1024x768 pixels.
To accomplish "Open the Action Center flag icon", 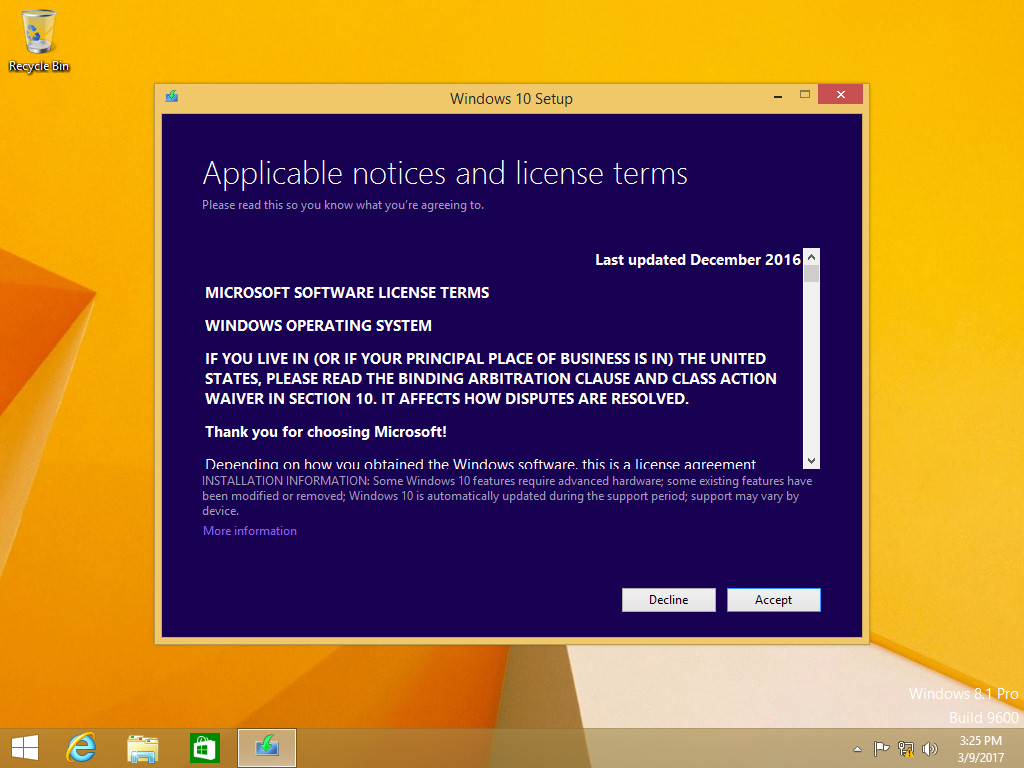I will tap(881, 748).
